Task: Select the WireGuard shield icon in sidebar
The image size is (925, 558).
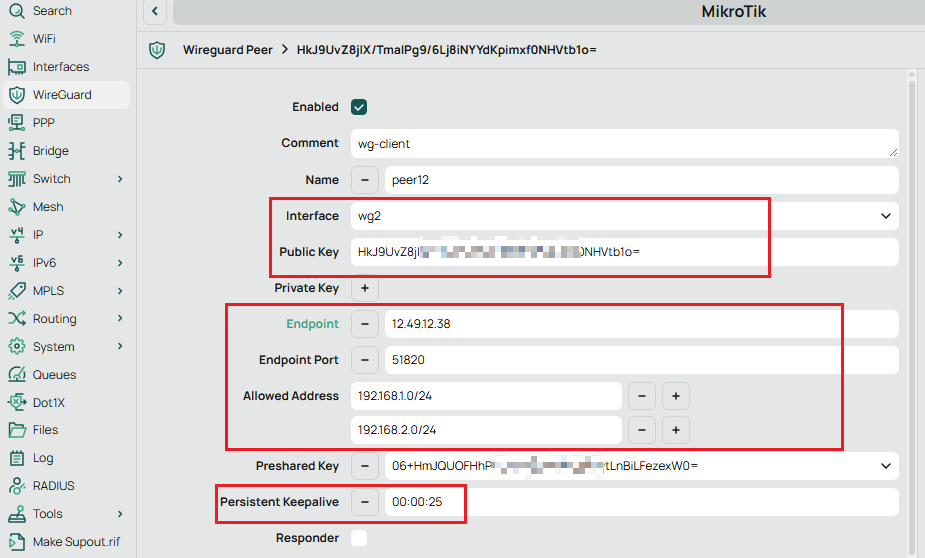Action: tap(17, 95)
